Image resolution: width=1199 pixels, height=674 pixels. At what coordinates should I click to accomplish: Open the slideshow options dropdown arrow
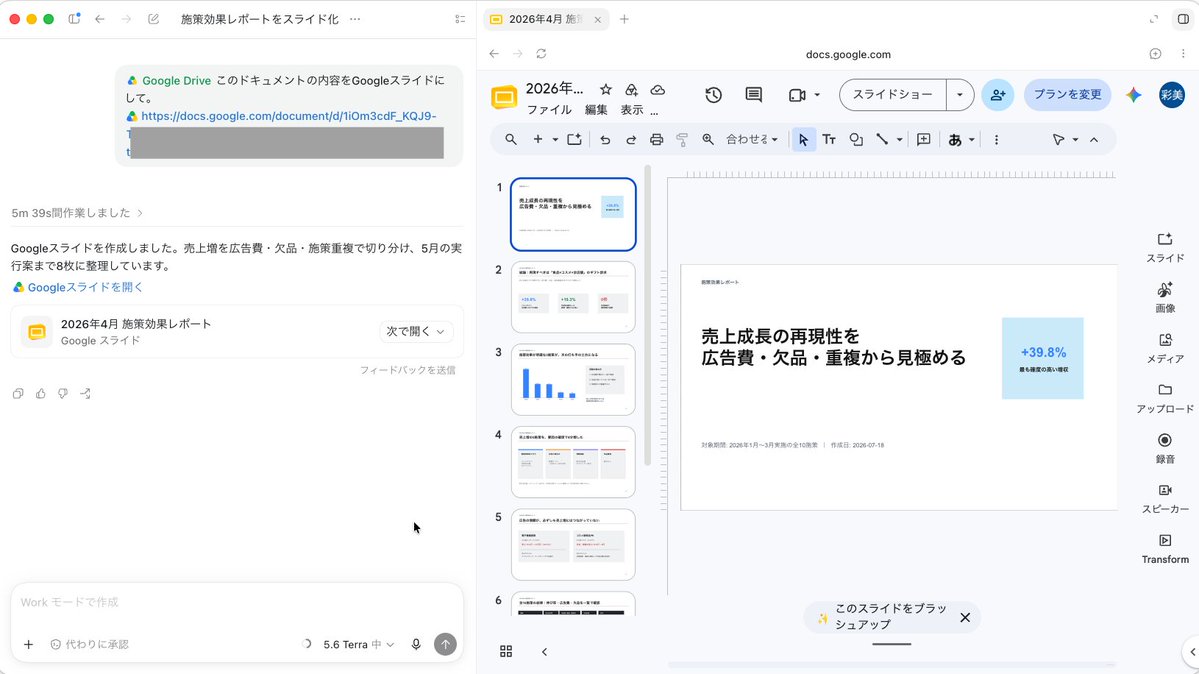tap(960, 95)
